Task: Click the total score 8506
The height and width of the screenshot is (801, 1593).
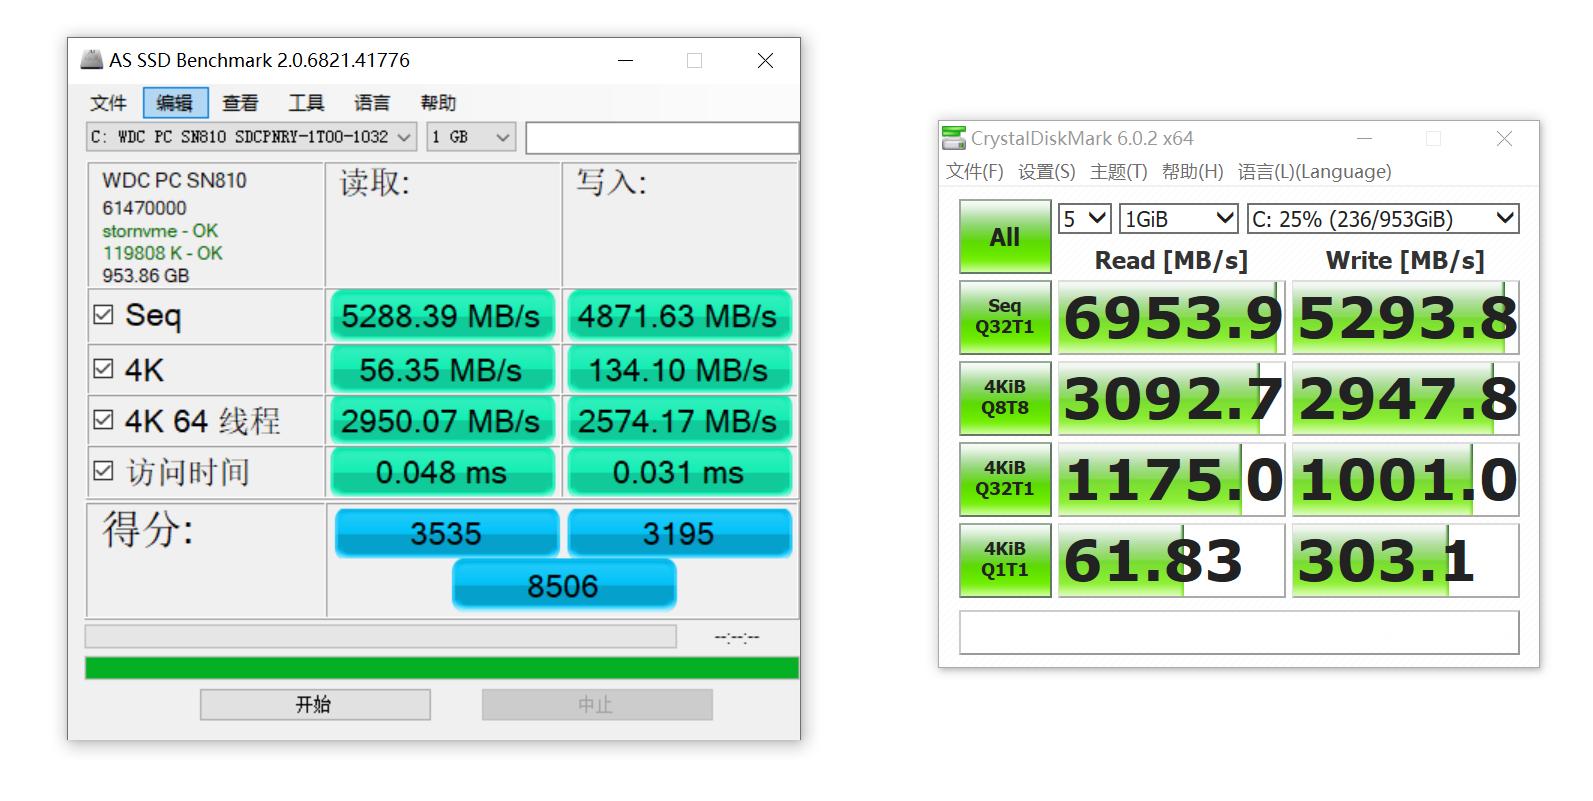Action: pyautogui.click(x=564, y=585)
